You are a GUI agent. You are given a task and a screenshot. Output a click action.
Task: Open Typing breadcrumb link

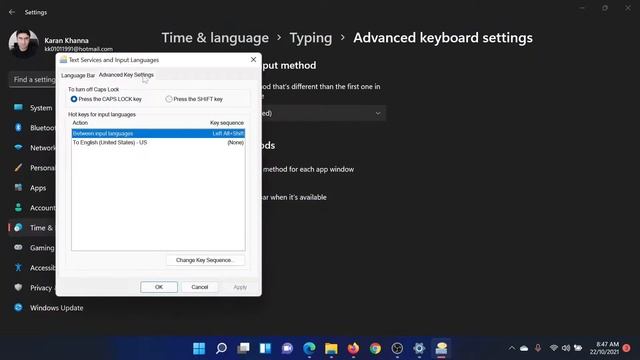point(311,38)
